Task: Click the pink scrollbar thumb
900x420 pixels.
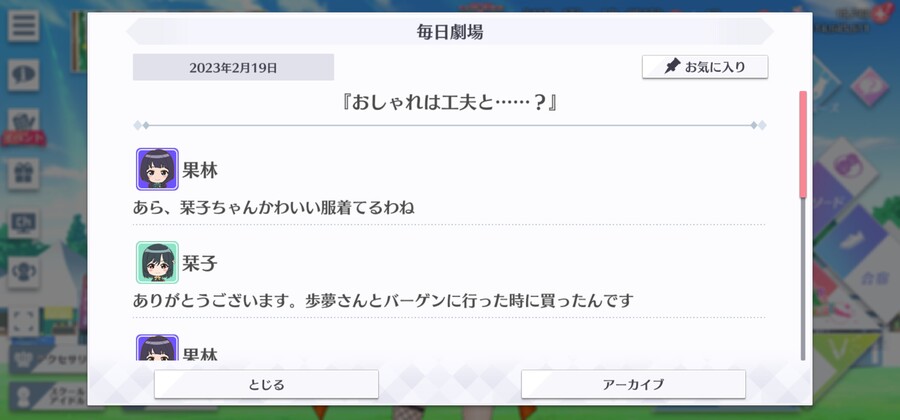Action: coord(803,145)
